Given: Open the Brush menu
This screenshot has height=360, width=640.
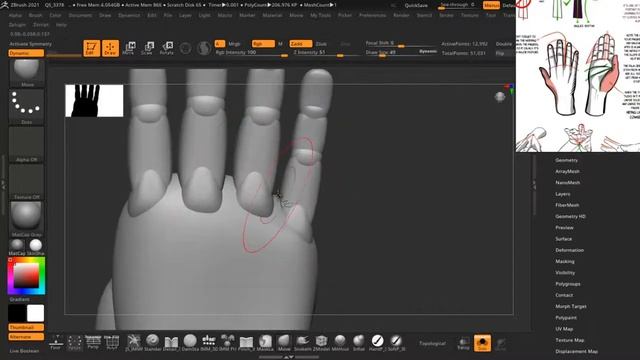Looking at the screenshot, I should click(x=36, y=15).
